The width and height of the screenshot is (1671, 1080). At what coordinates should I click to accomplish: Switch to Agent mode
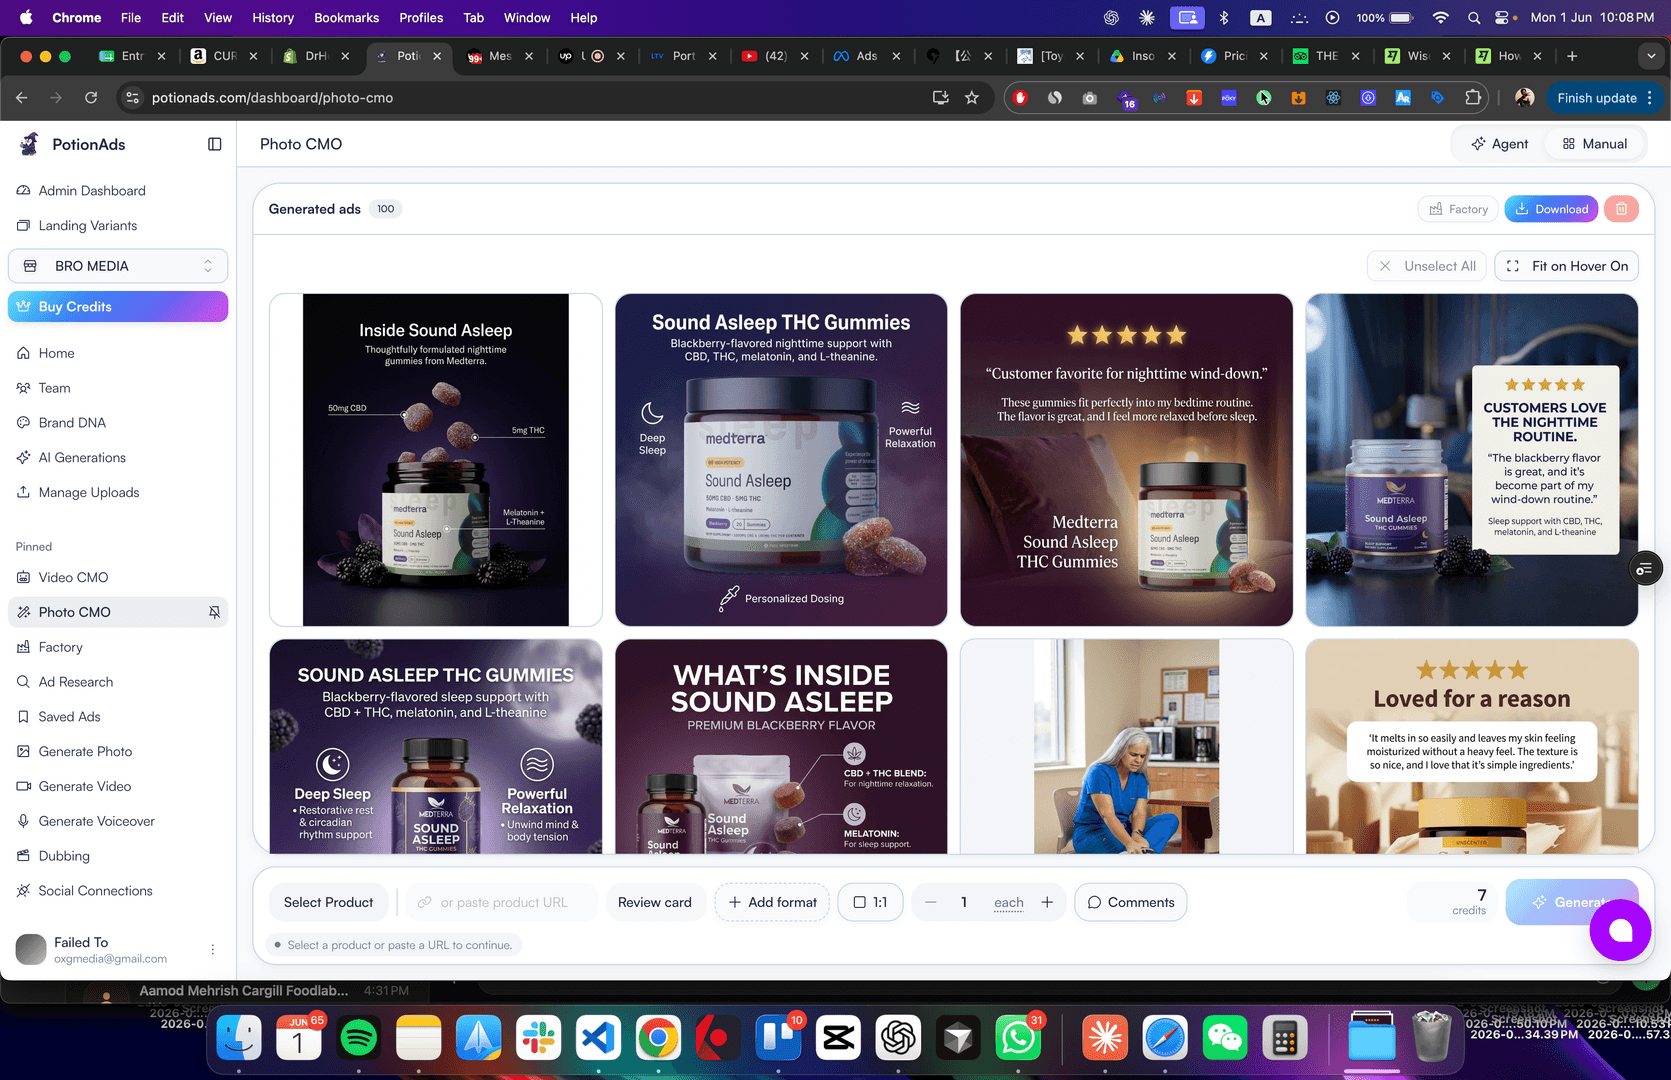click(1499, 144)
